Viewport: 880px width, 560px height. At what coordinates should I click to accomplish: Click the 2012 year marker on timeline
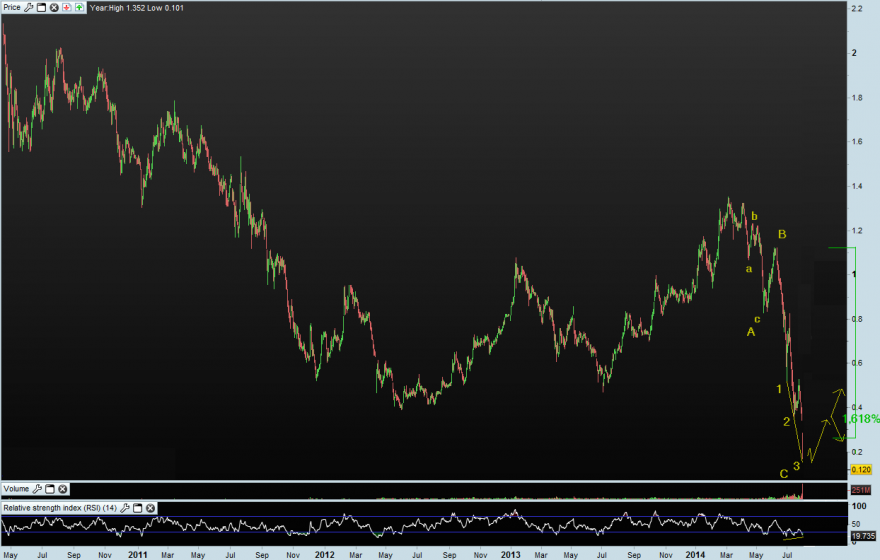(x=324, y=554)
